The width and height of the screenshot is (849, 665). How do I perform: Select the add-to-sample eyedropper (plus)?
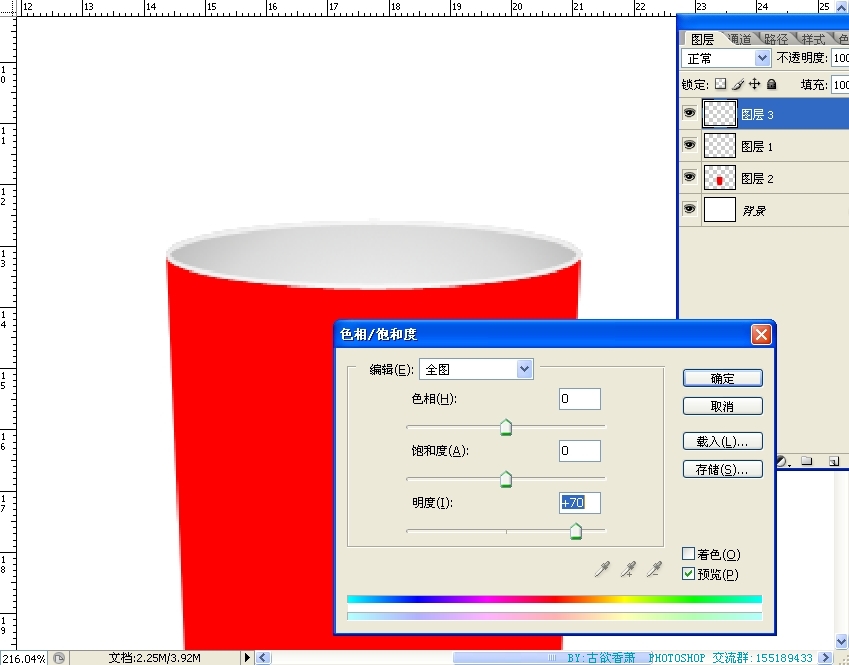click(628, 569)
